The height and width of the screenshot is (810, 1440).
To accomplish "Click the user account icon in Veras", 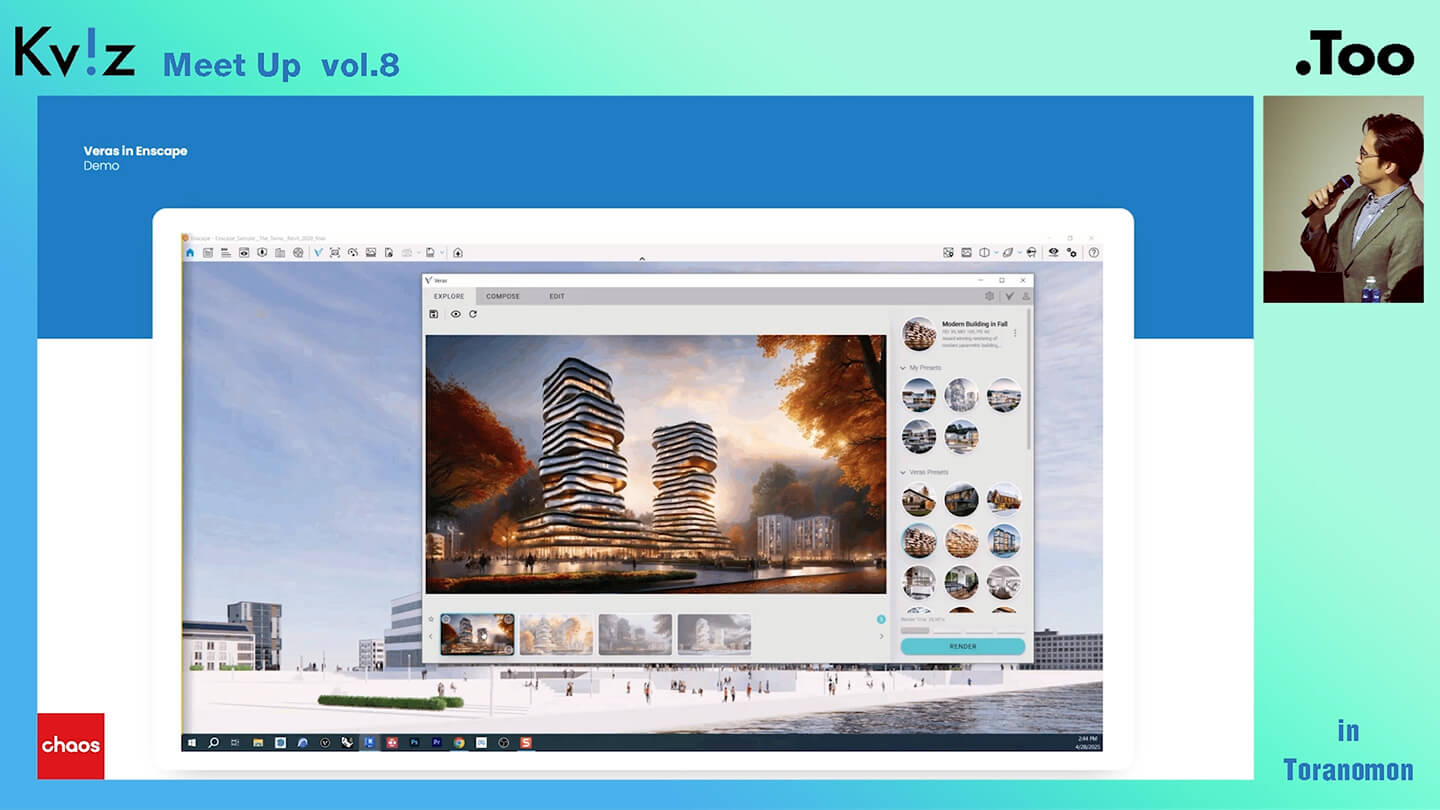I will pyautogui.click(x=1025, y=296).
